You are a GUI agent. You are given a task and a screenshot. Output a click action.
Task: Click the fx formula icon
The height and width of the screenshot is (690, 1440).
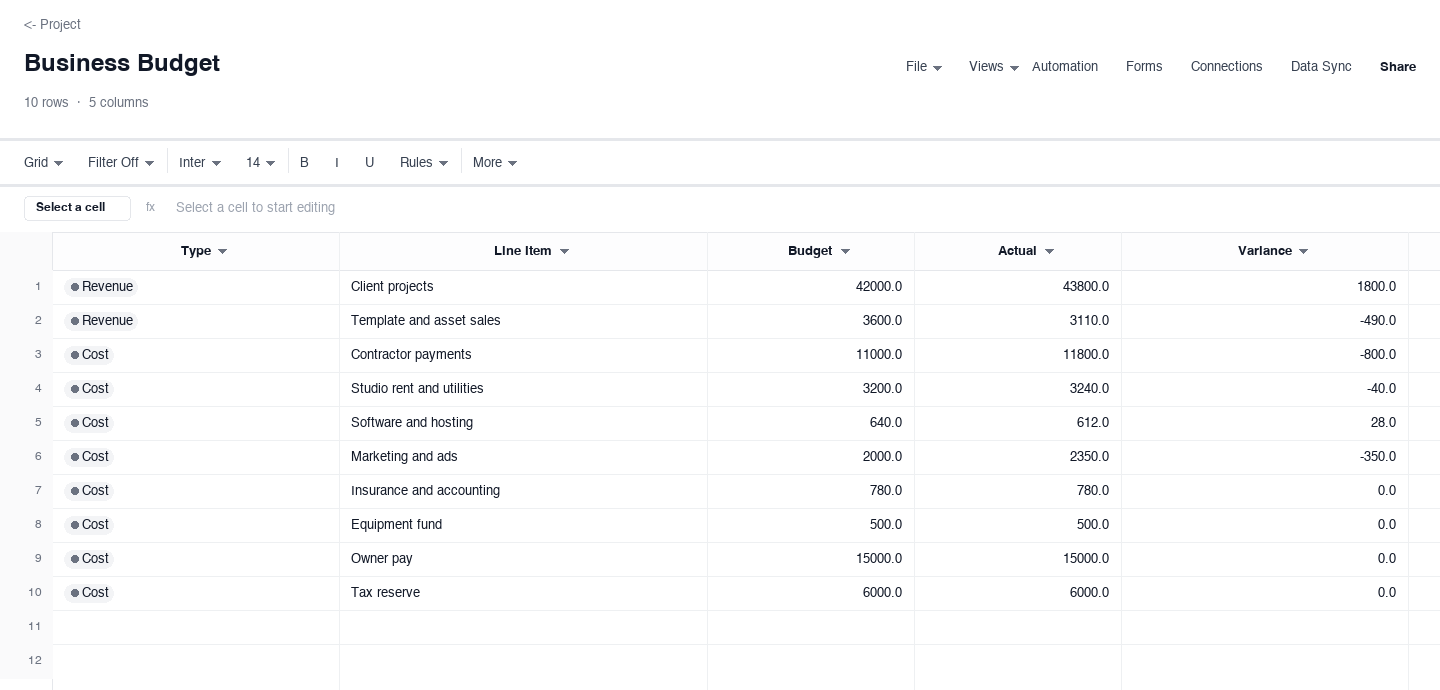pyautogui.click(x=150, y=207)
